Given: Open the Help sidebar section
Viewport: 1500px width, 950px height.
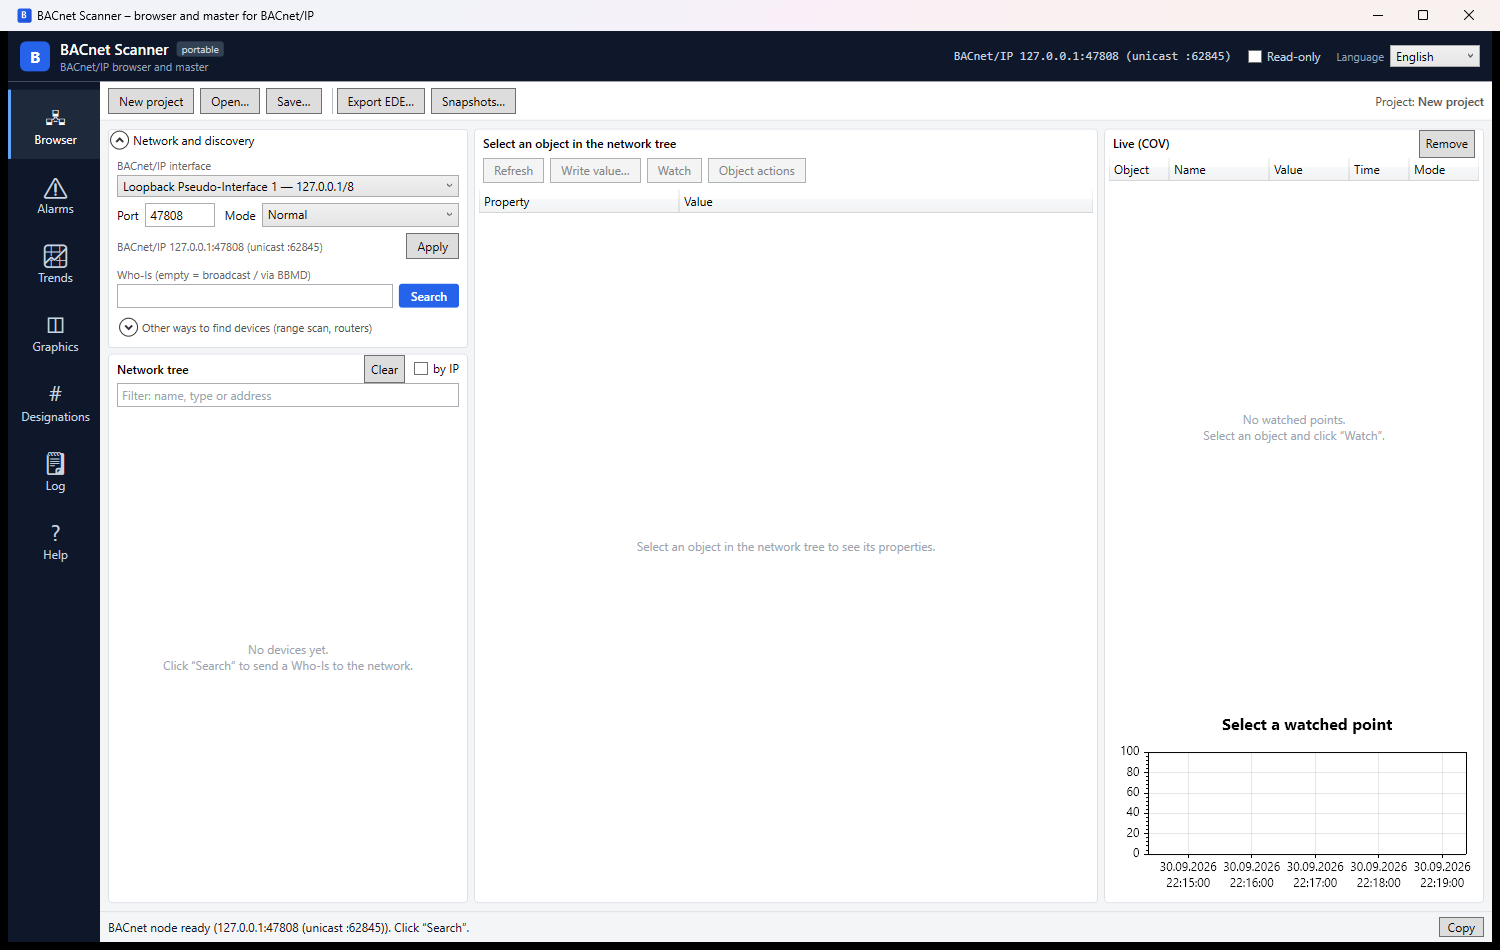Looking at the screenshot, I should coord(55,541).
